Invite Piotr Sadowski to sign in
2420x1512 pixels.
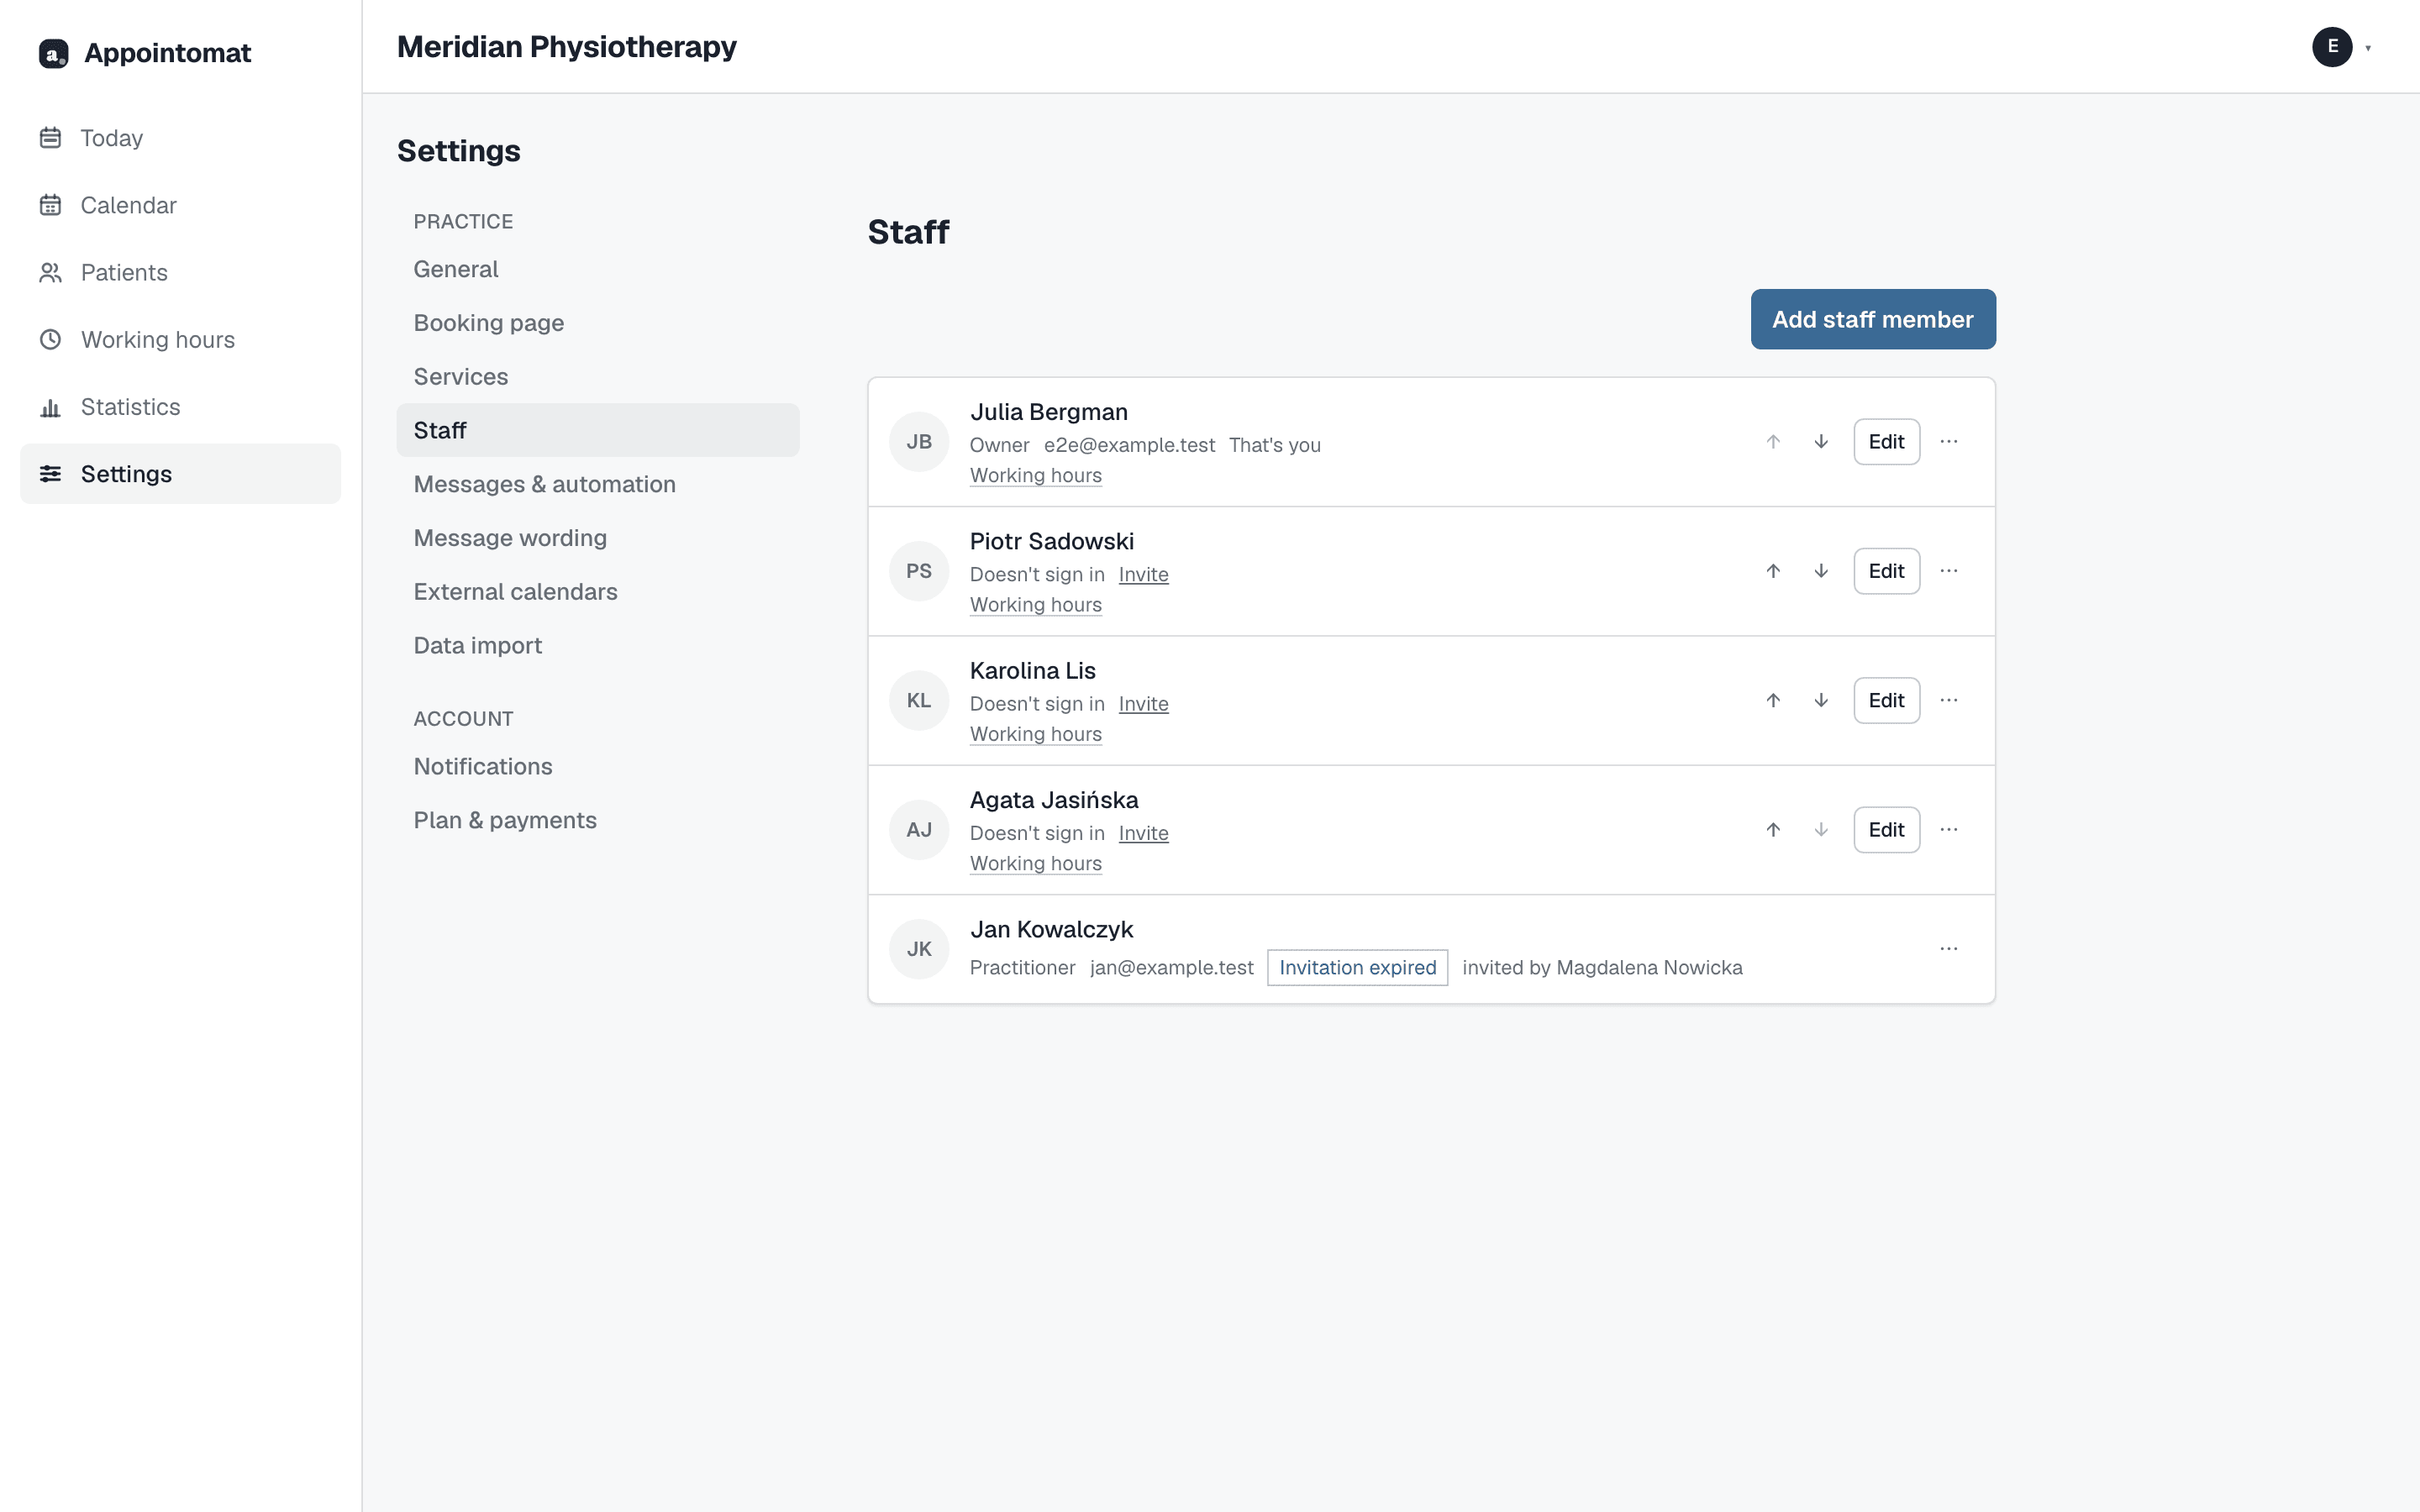tap(1143, 574)
